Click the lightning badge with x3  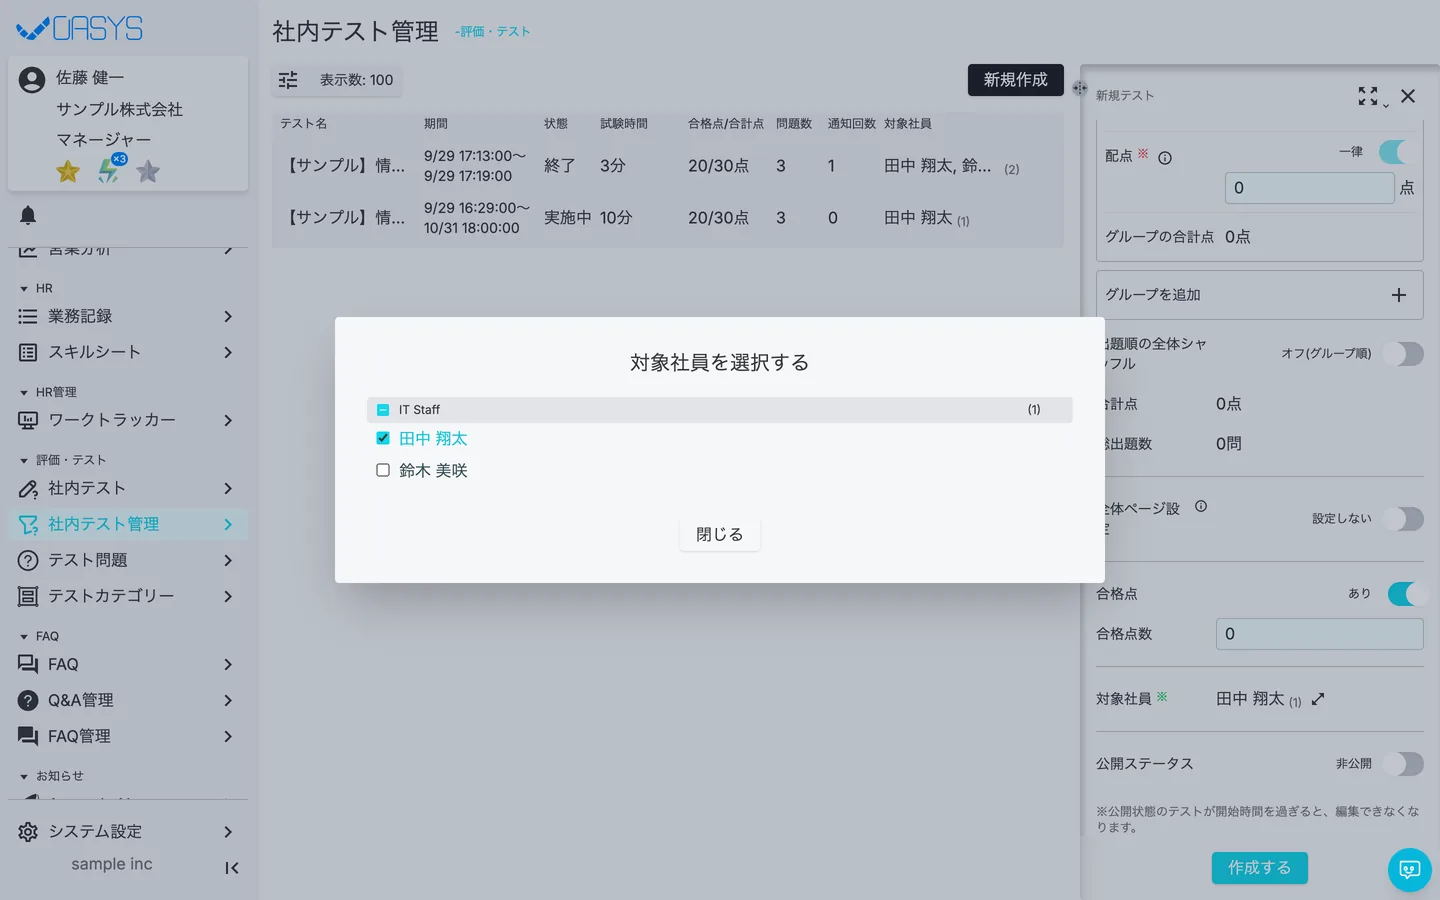click(x=110, y=169)
